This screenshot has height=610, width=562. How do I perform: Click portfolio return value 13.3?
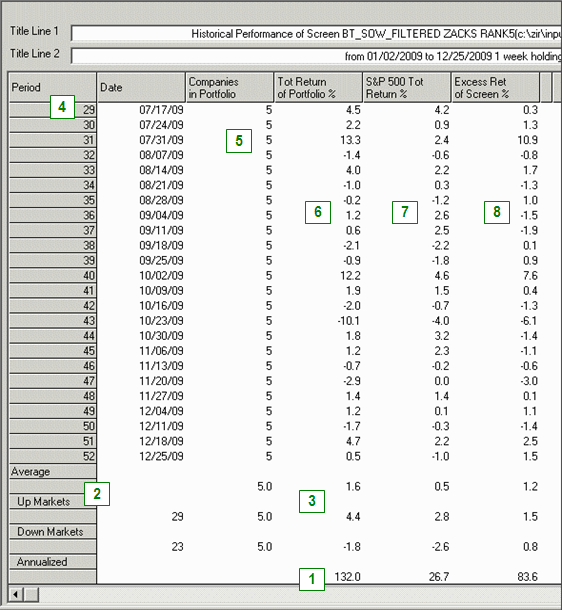350,140
